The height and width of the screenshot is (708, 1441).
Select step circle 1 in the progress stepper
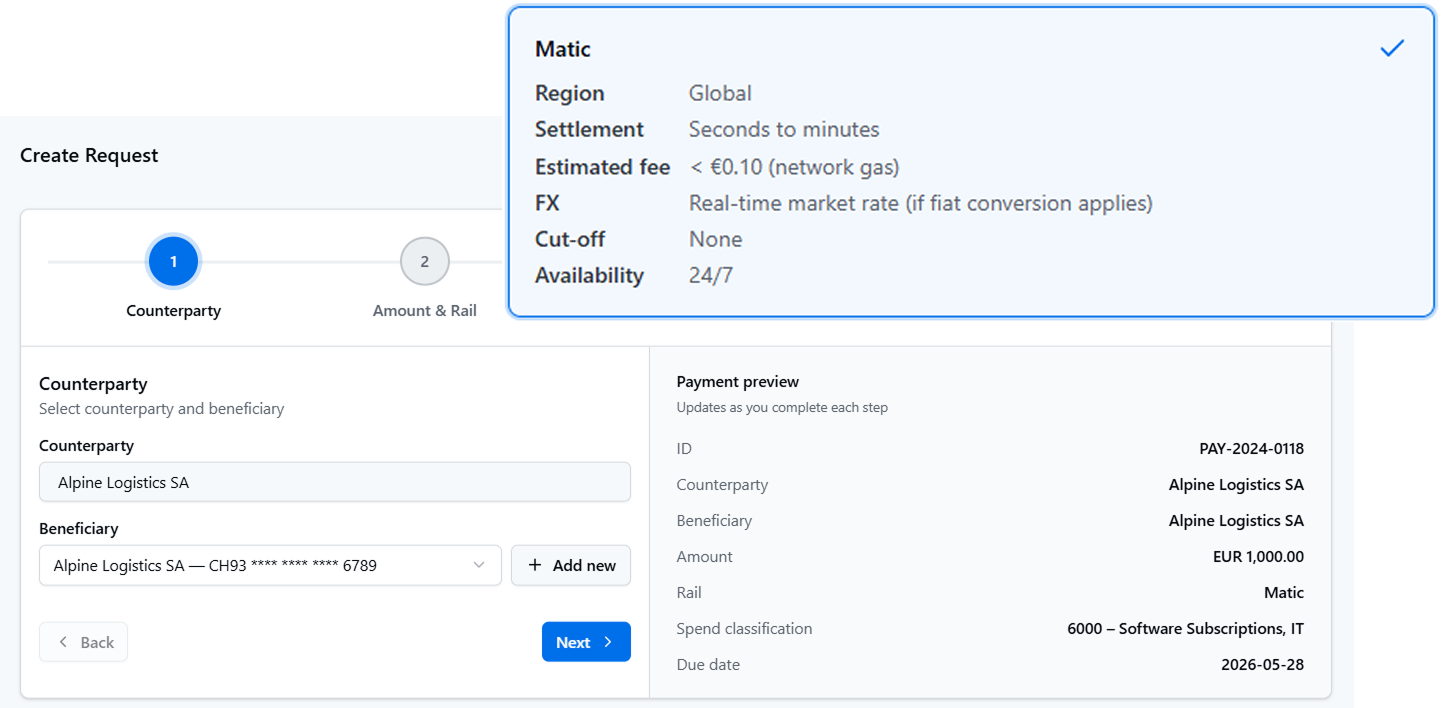coord(173,261)
